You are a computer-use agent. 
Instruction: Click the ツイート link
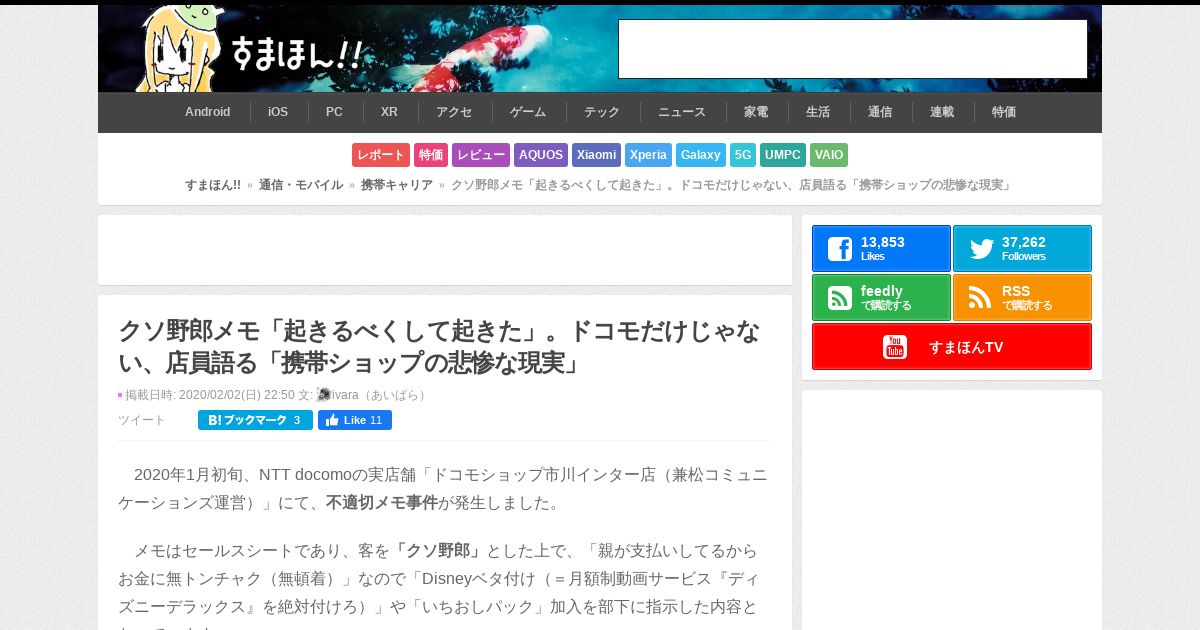(142, 420)
